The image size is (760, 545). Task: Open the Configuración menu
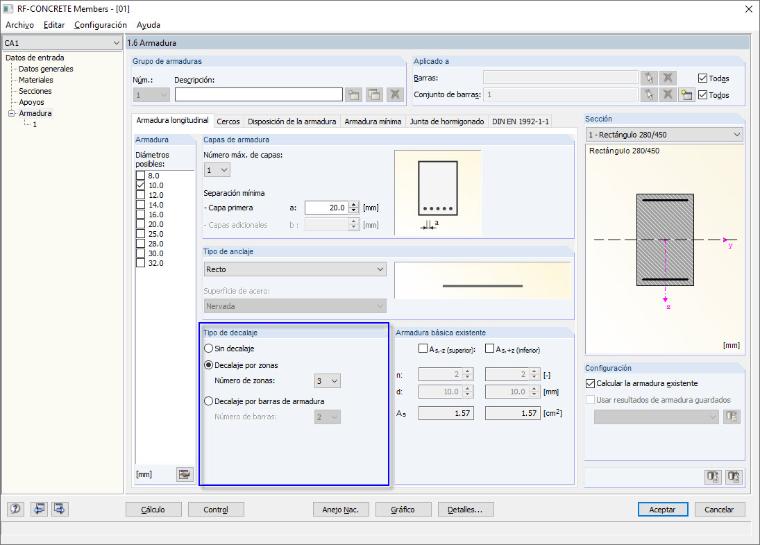100,25
